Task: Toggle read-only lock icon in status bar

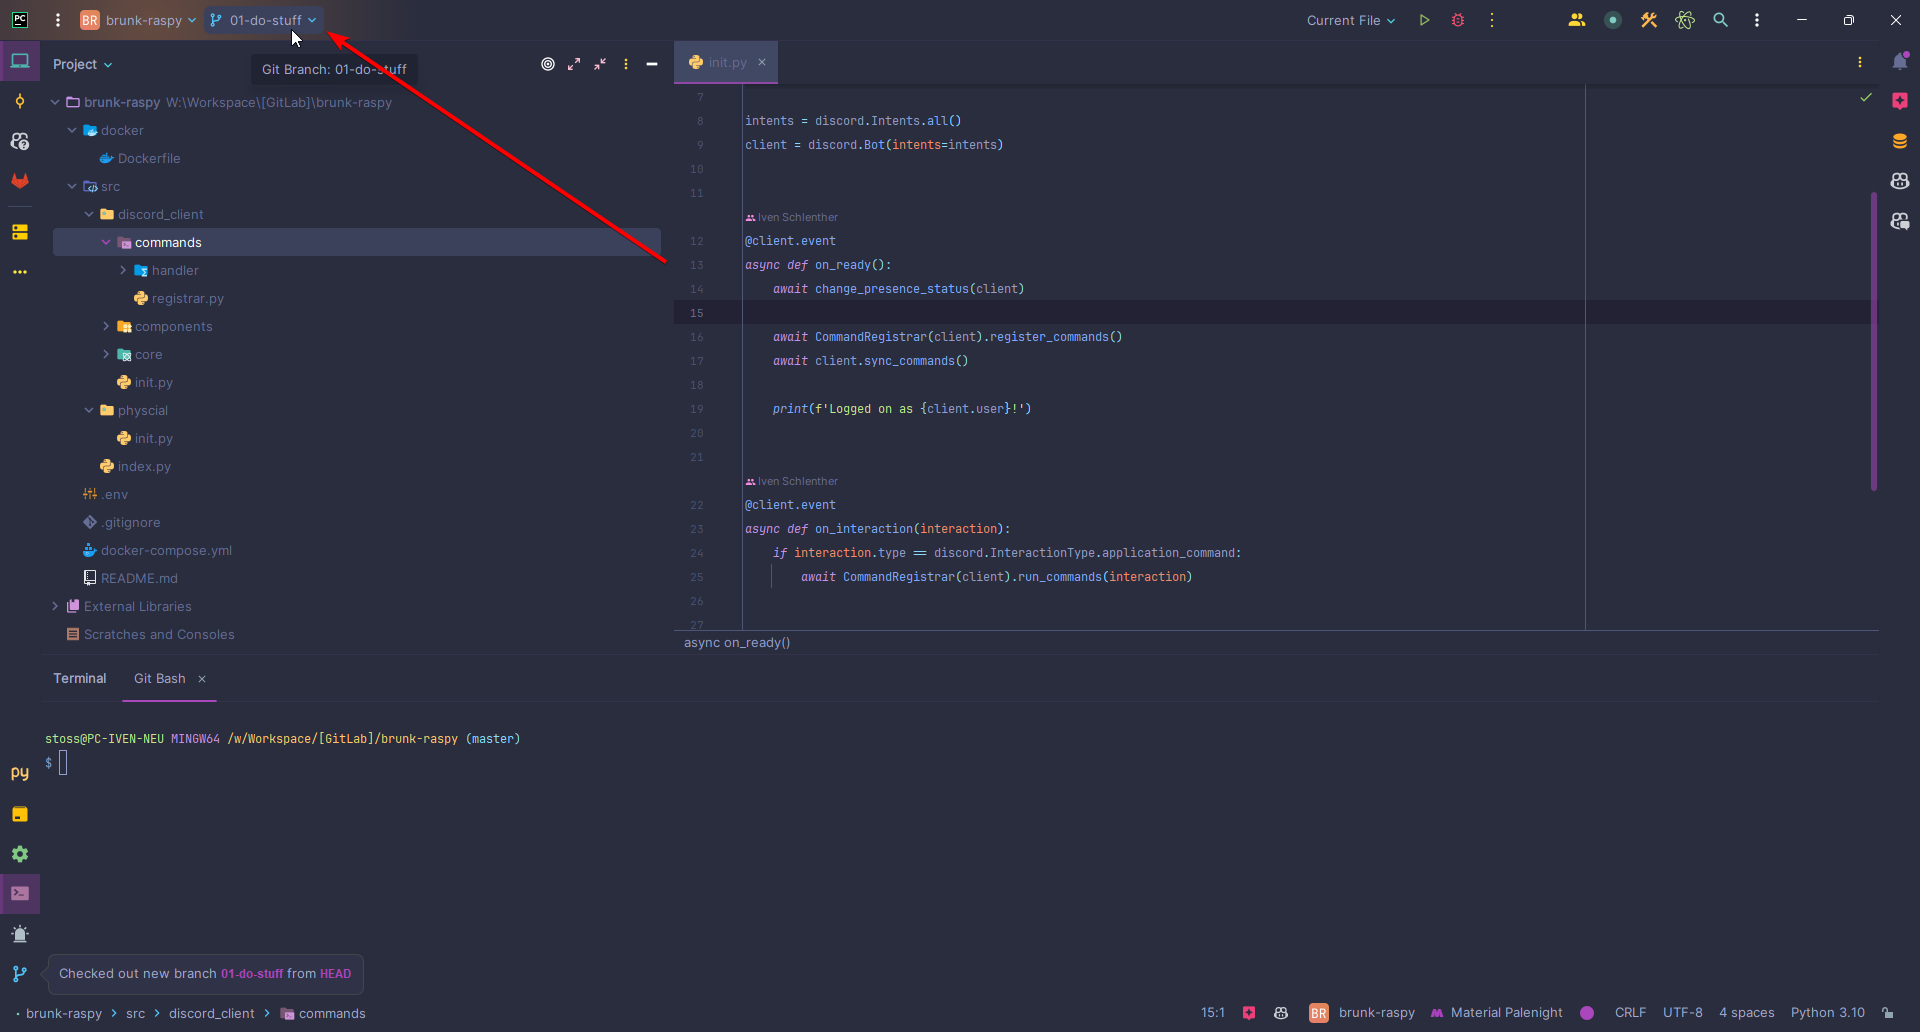Action: (x=1887, y=1013)
